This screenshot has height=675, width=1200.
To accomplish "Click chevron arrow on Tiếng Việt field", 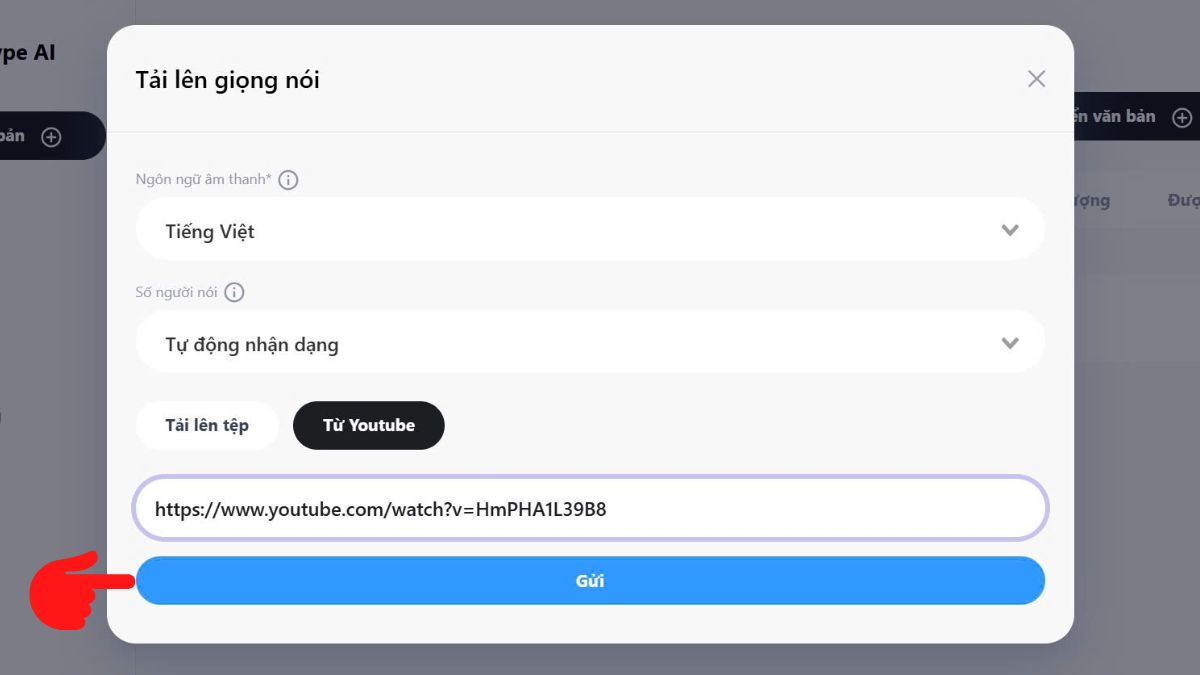I will 1010,230.
